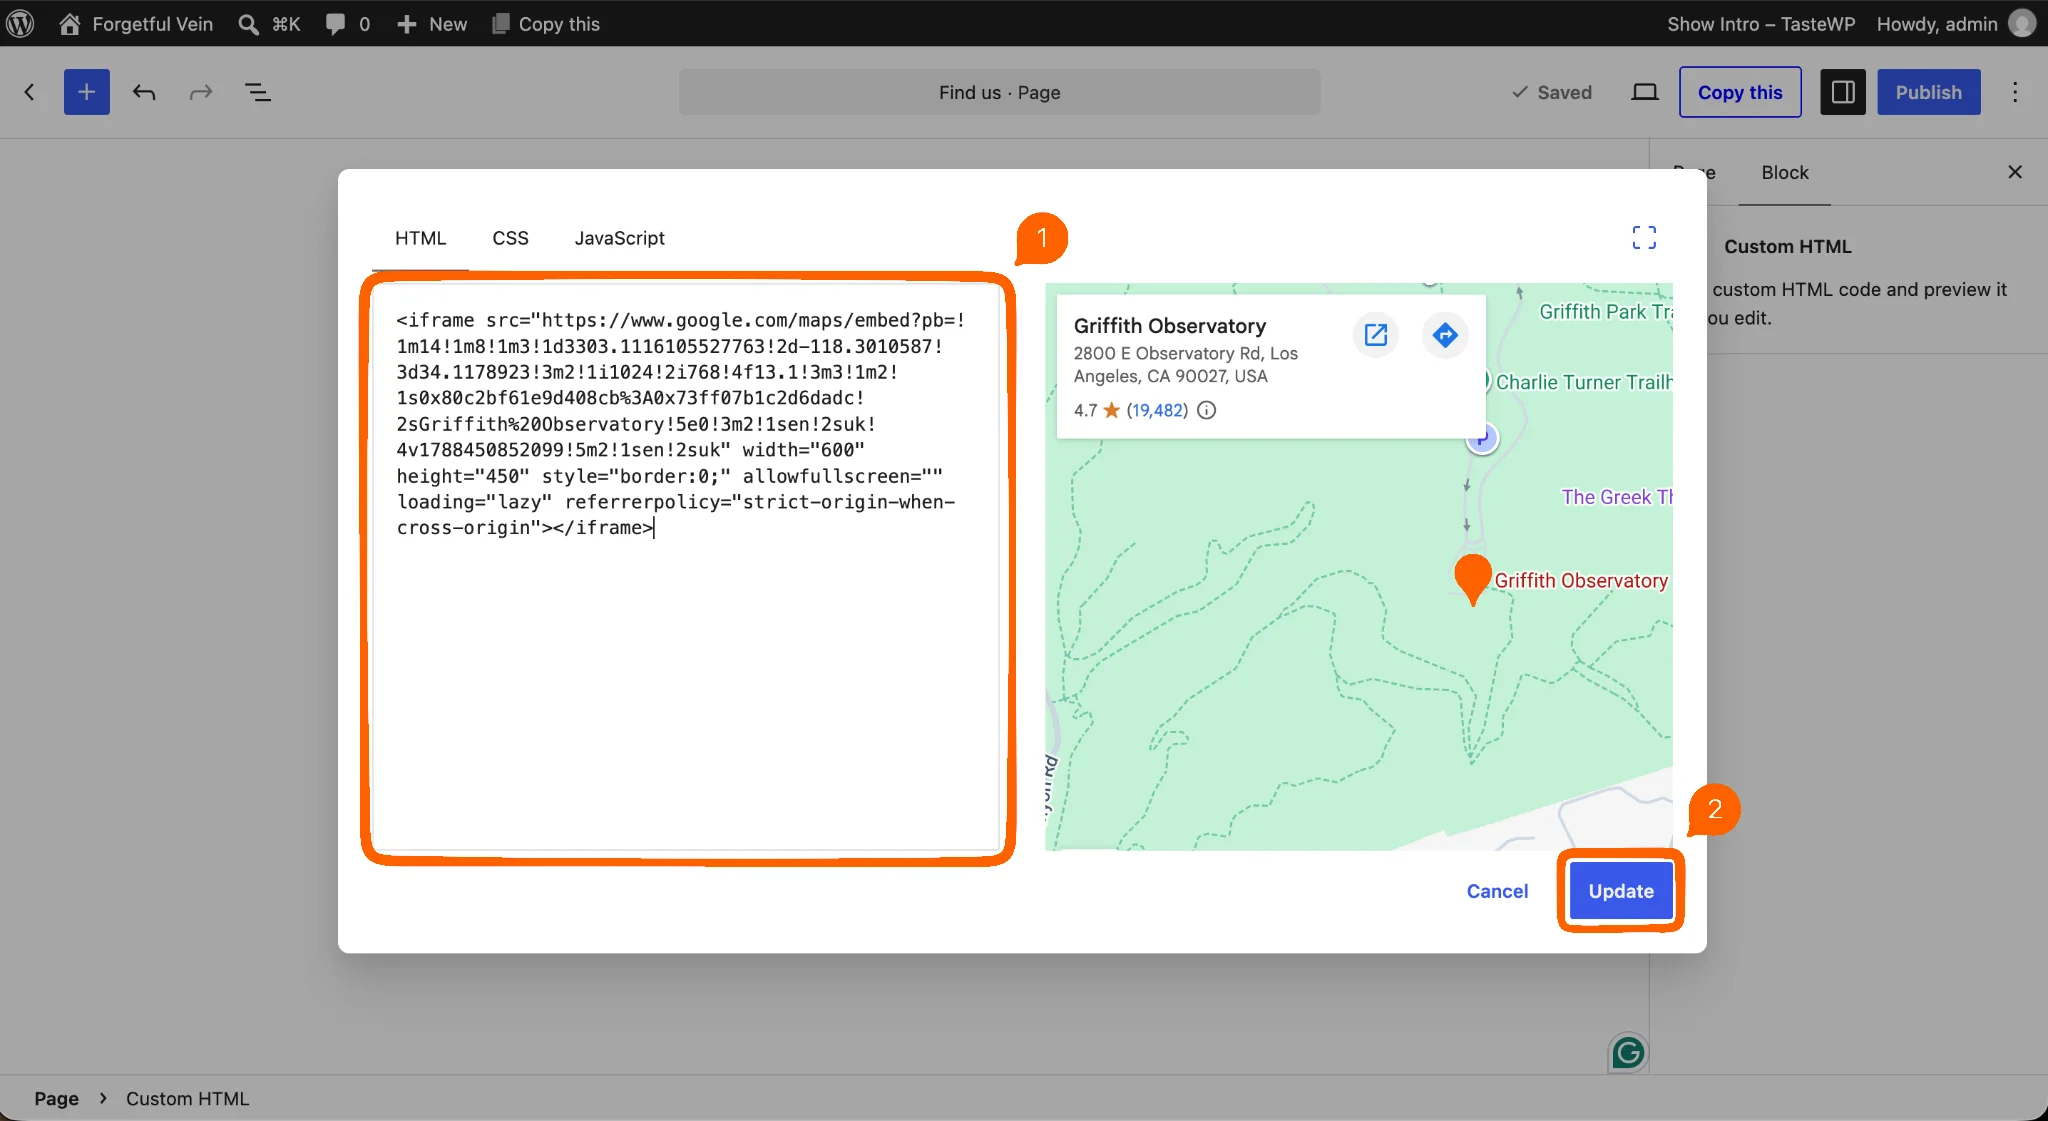Click the Grammarly icon at bottom right

1628,1052
